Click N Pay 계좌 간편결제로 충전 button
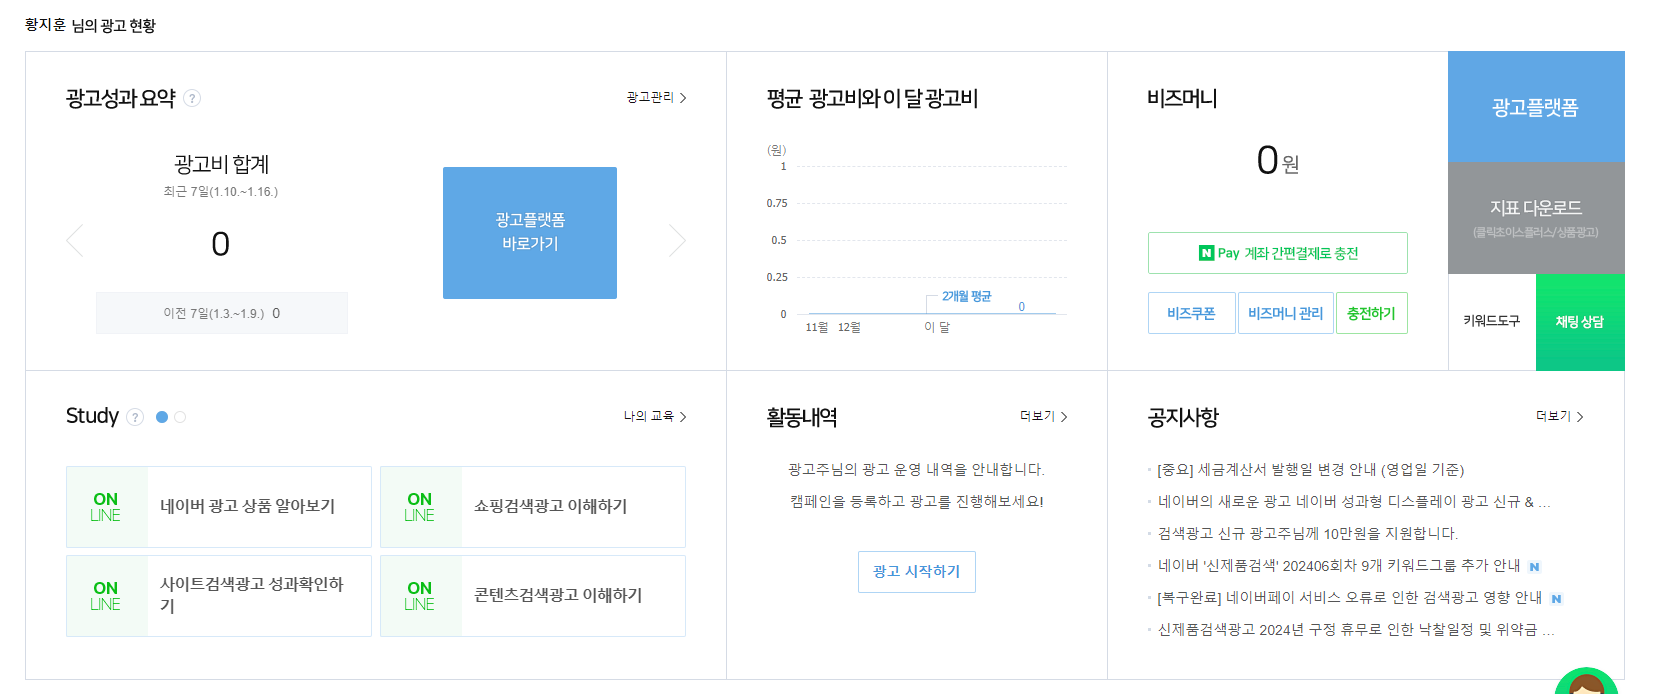 point(1278,253)
